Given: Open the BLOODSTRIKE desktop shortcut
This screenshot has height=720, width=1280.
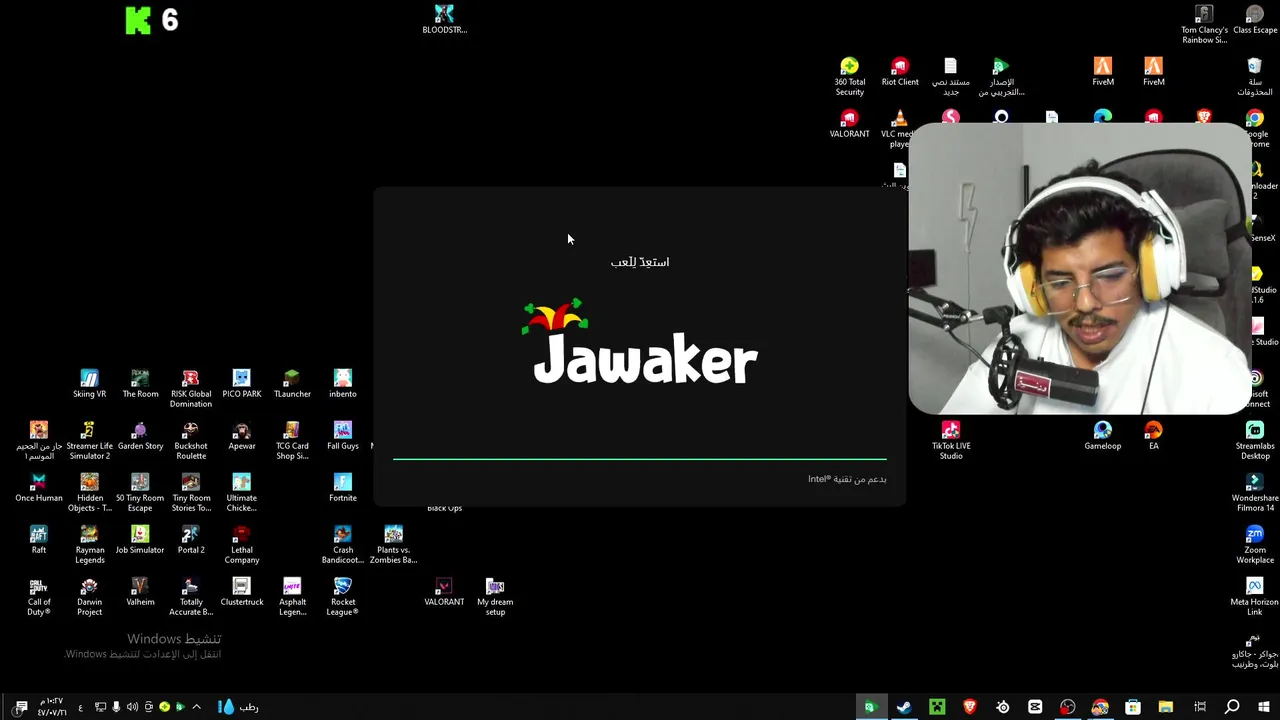Looking at the screenshot, I should click(444, 19).
